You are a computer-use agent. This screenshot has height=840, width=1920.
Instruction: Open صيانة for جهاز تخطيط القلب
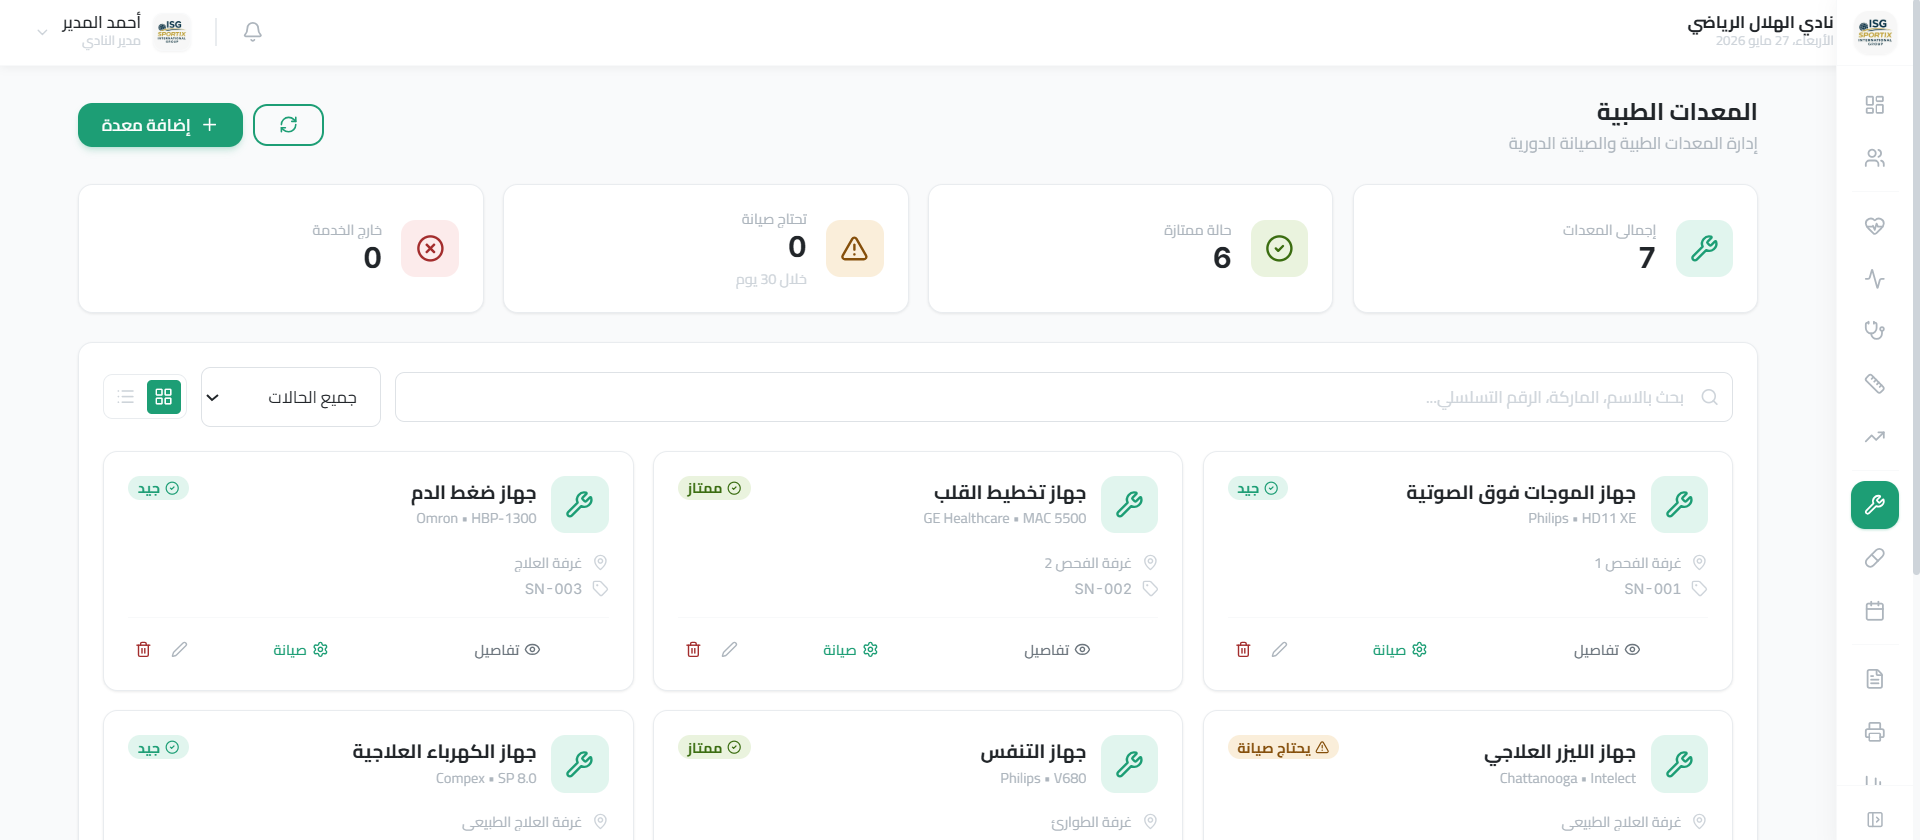tap(850, 650)
